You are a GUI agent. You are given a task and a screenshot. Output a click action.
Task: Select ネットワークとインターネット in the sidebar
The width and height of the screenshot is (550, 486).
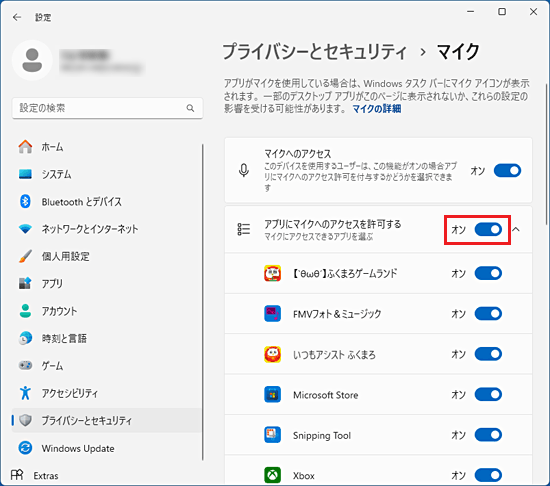coord(107,229)
